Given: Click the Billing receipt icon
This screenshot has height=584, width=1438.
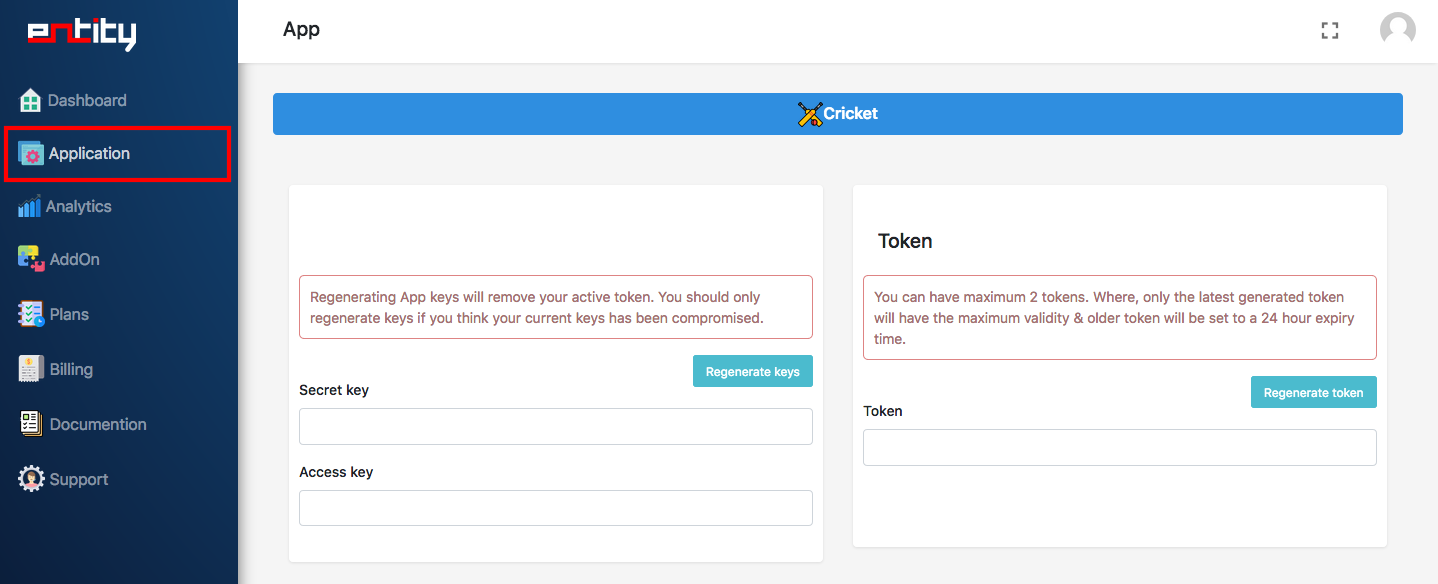Looking at the screenshot, I should [x=31, y=369].
